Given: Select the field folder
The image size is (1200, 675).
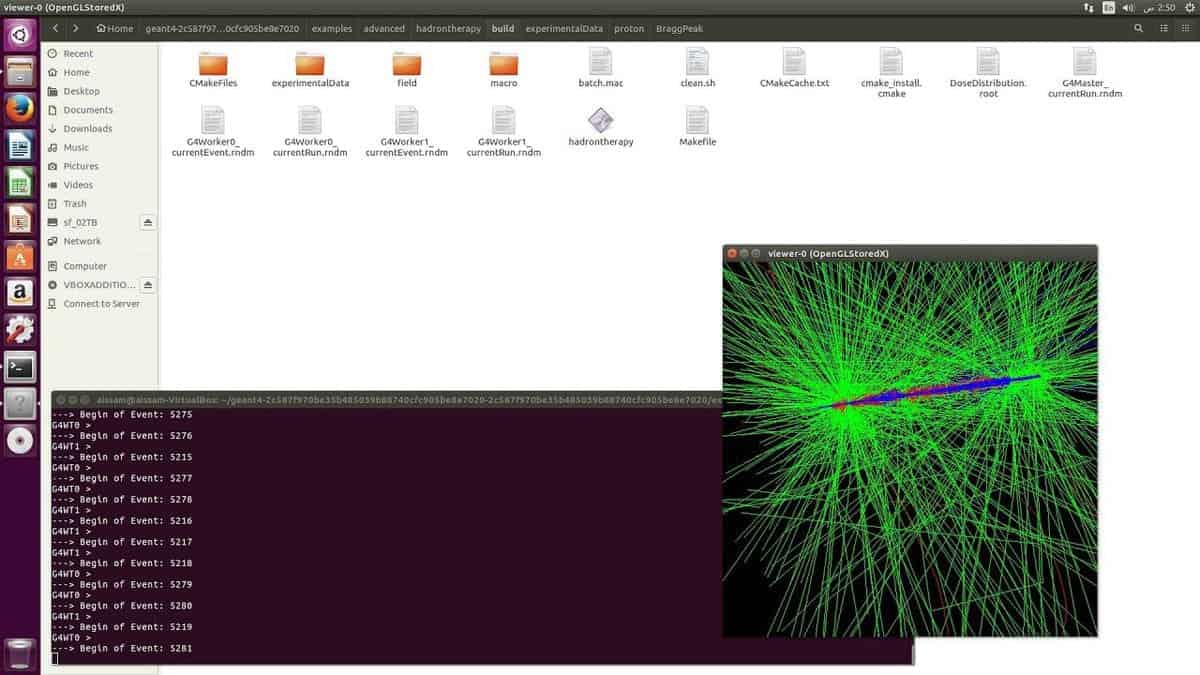Looking at the screenshot, I should point(407,69).
